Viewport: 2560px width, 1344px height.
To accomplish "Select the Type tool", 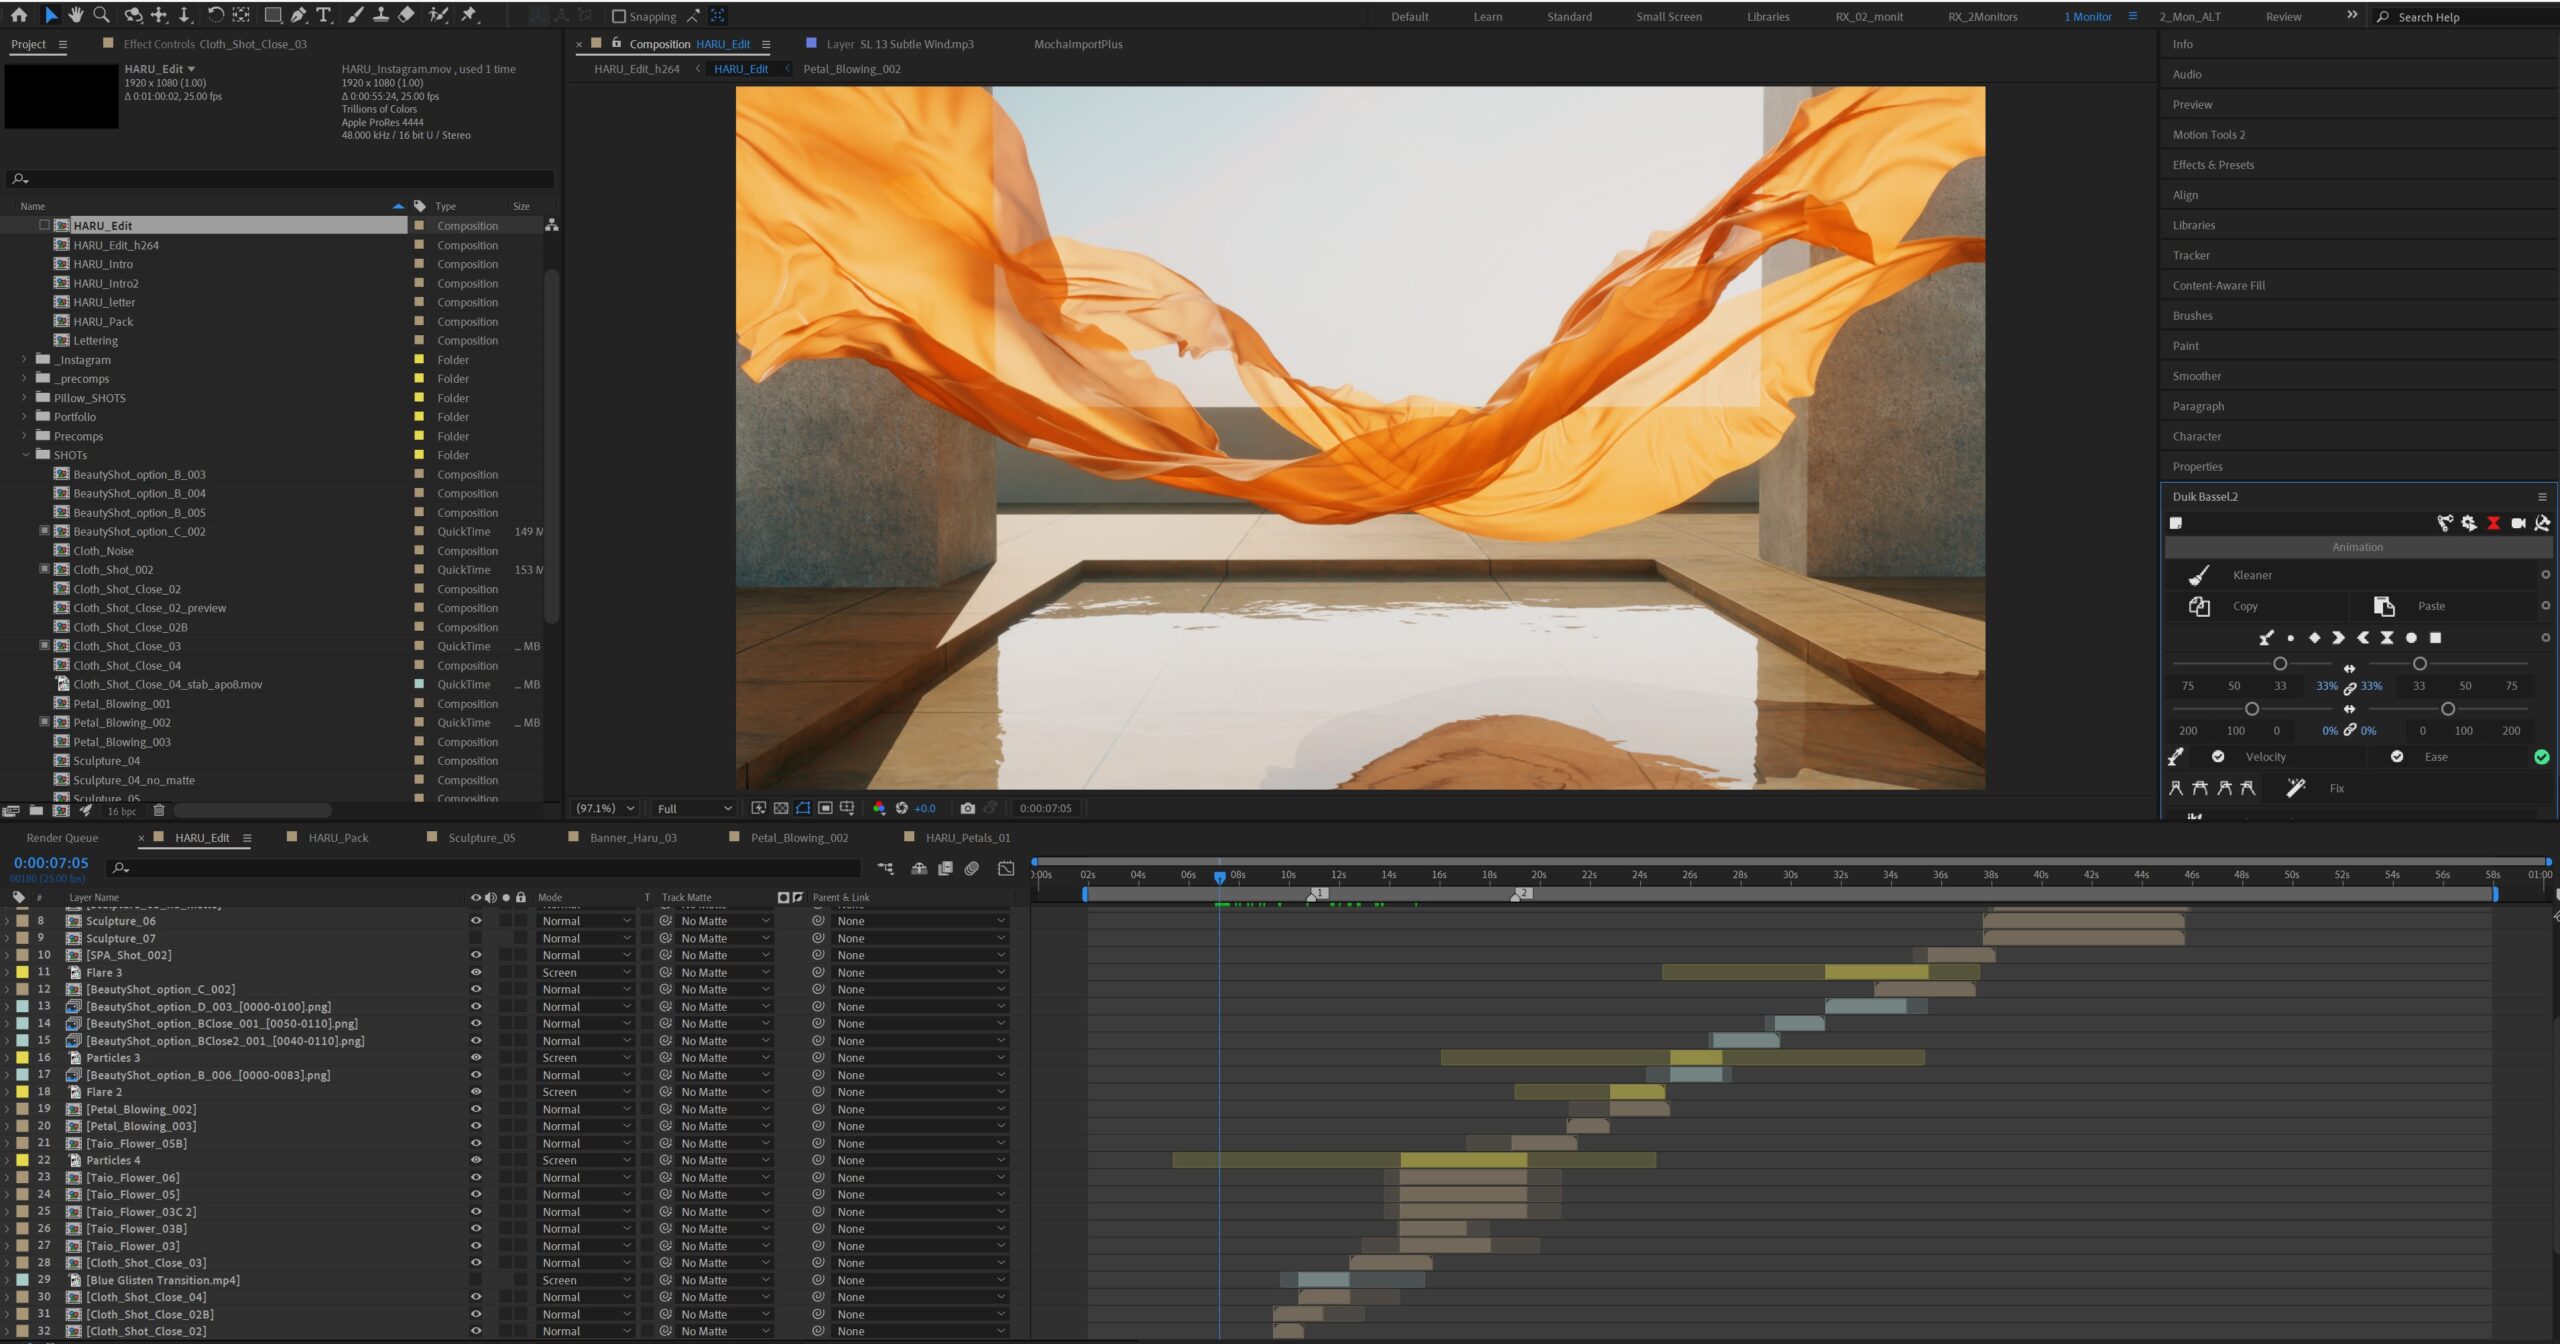I will (324, 15).
